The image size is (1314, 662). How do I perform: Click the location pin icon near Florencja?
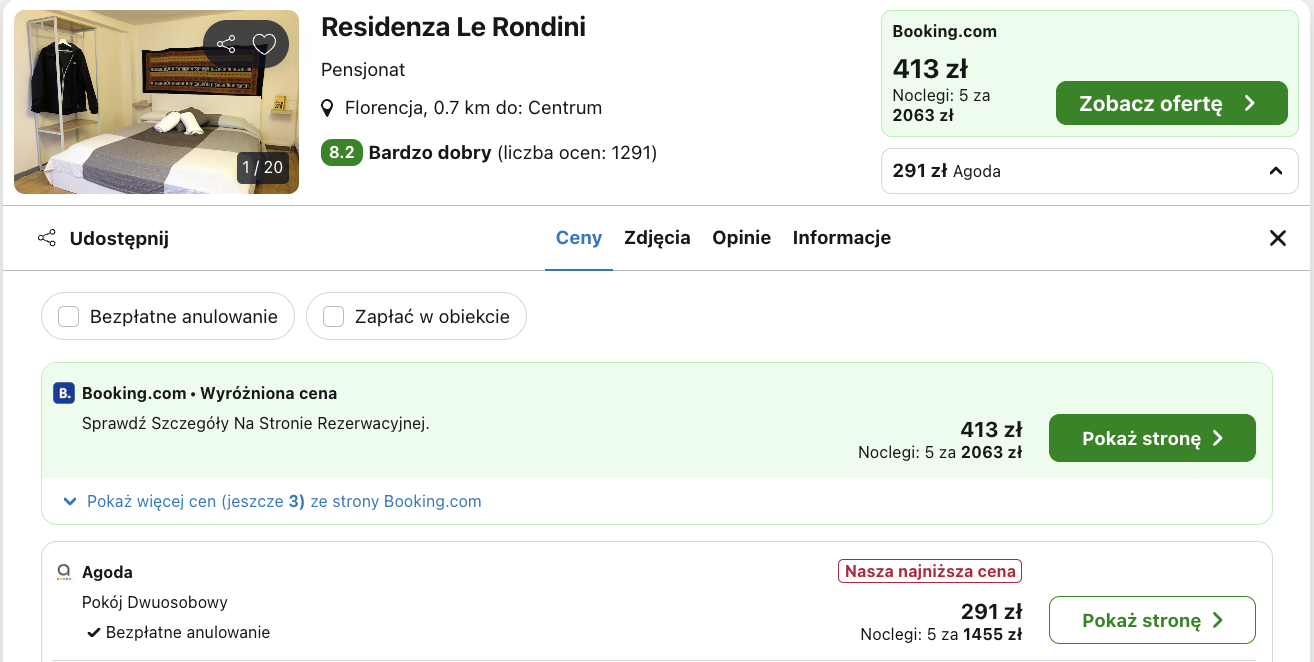tap(327, 108)
